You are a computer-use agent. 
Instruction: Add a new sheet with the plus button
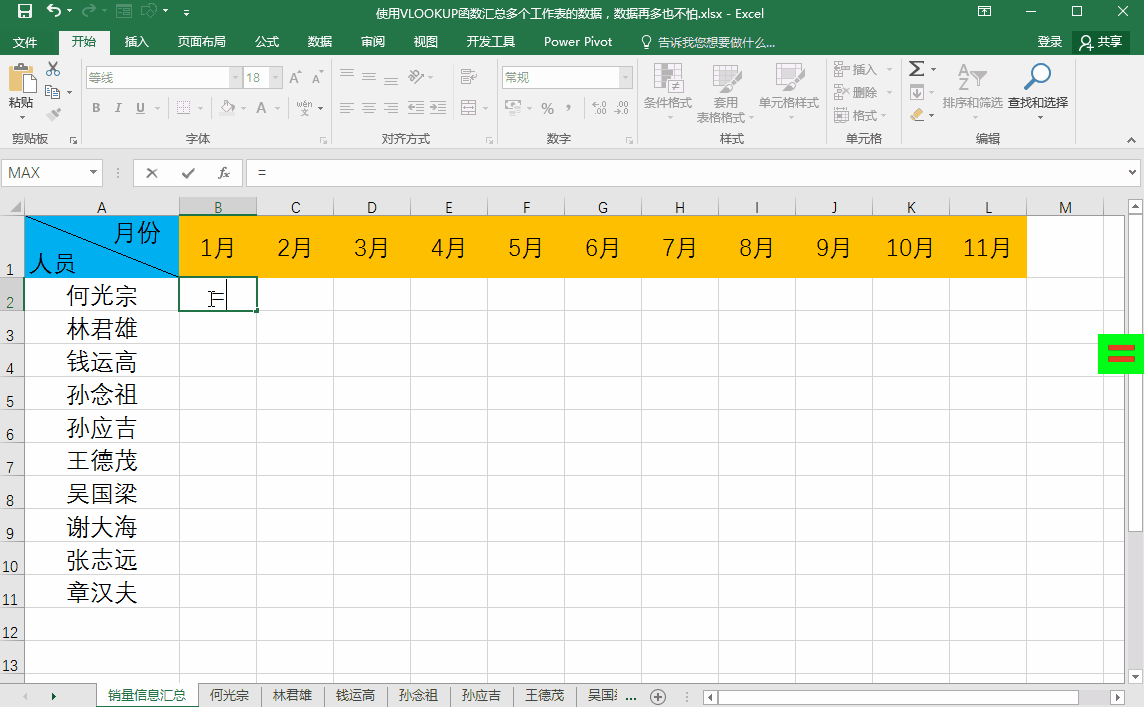[658, 697]
